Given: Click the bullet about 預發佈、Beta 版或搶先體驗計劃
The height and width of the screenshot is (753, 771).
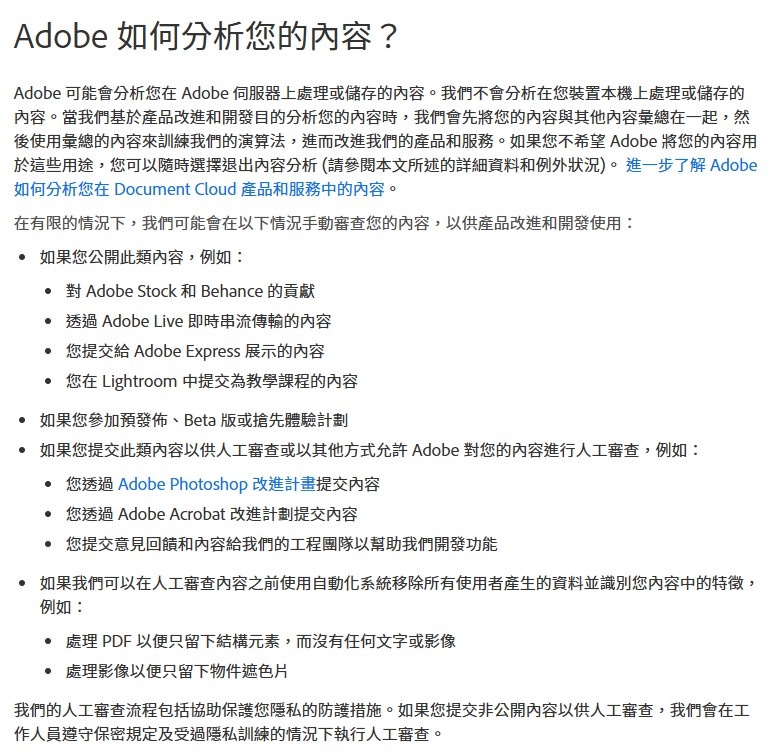Looking at the screenshot, I should 194,420.
